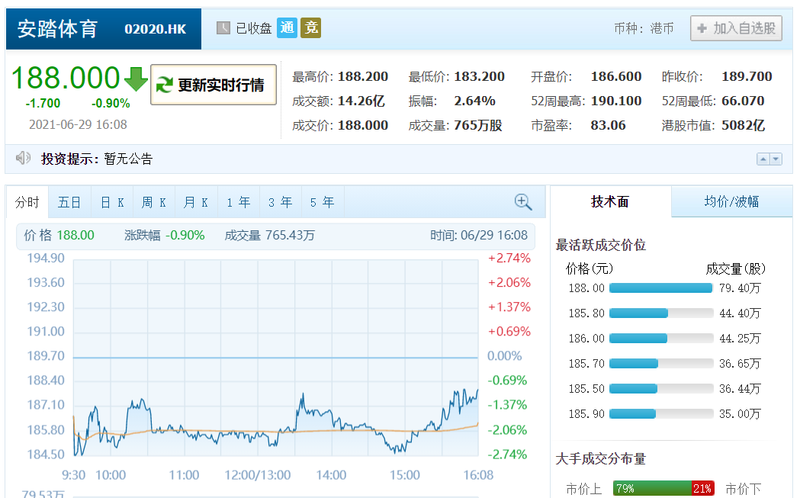Click the gold 竞 badge icon

310,28
